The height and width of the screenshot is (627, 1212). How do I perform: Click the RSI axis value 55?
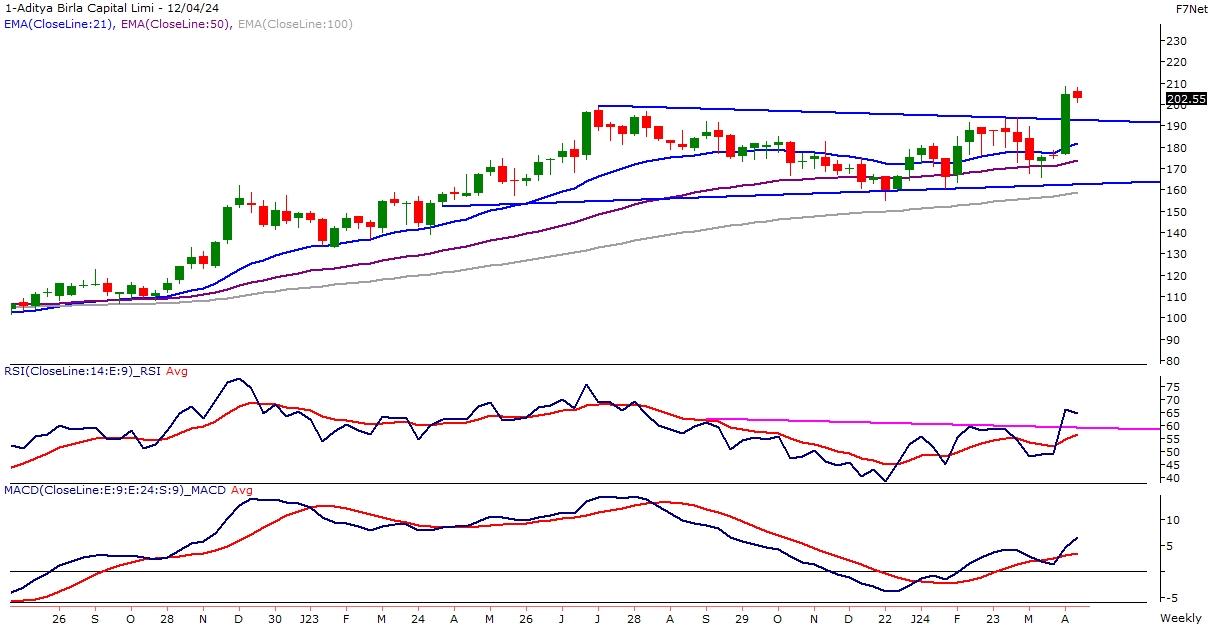click(x=1173, y=439)
